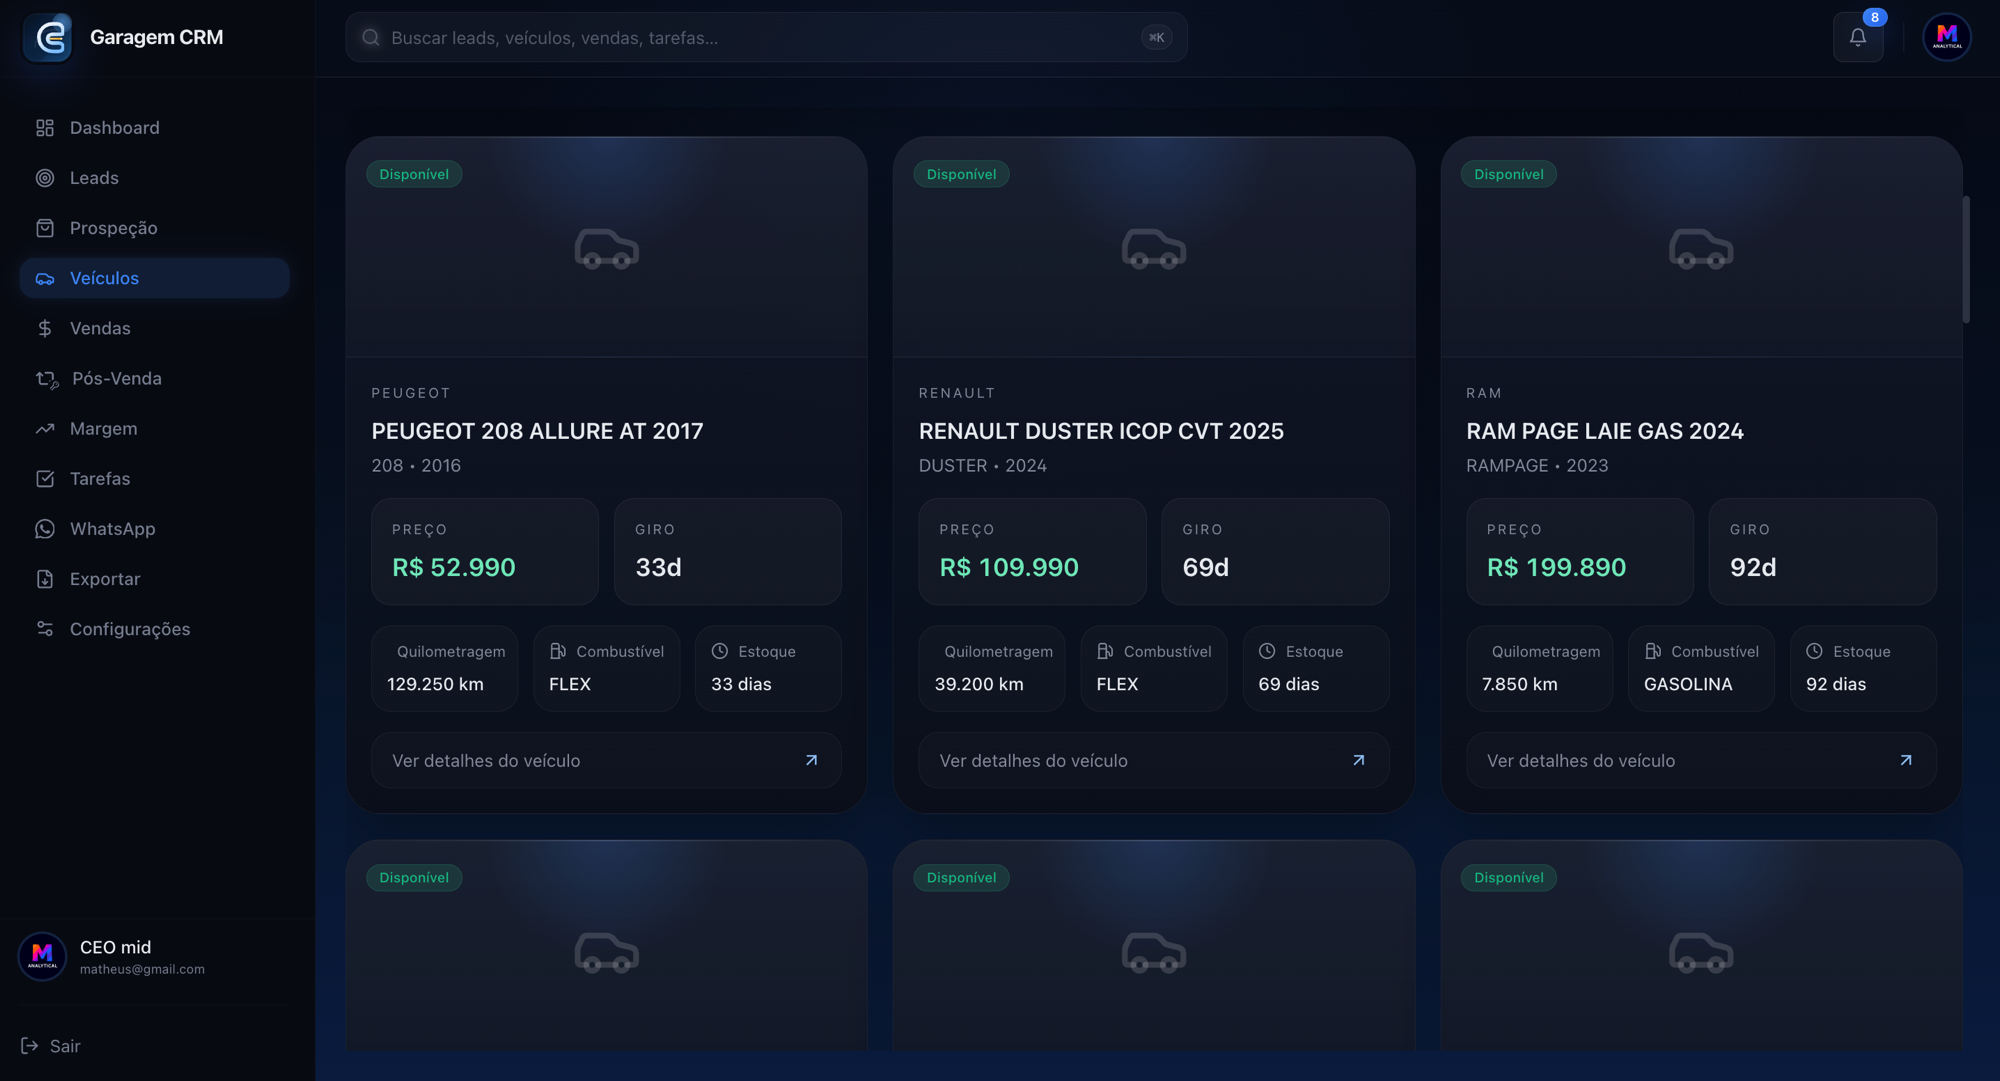
Task: Click the Giro value 92d
Action: 1753,567
